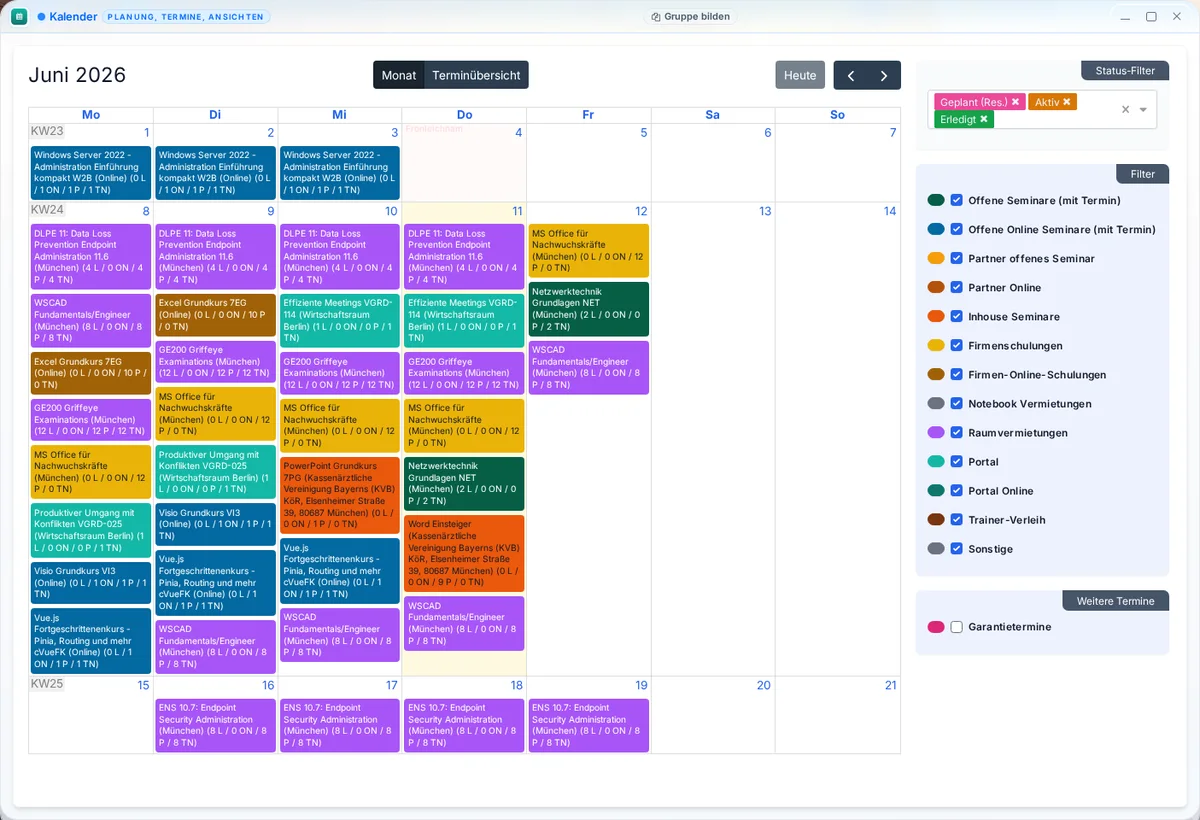1200x820 pixels.
Task: Click week label KW23
Action: (x=47, y=131)
